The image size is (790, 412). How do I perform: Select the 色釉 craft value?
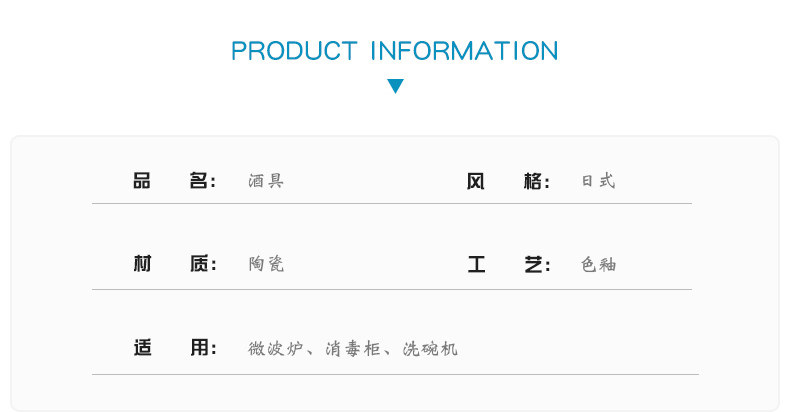[598, 265]
